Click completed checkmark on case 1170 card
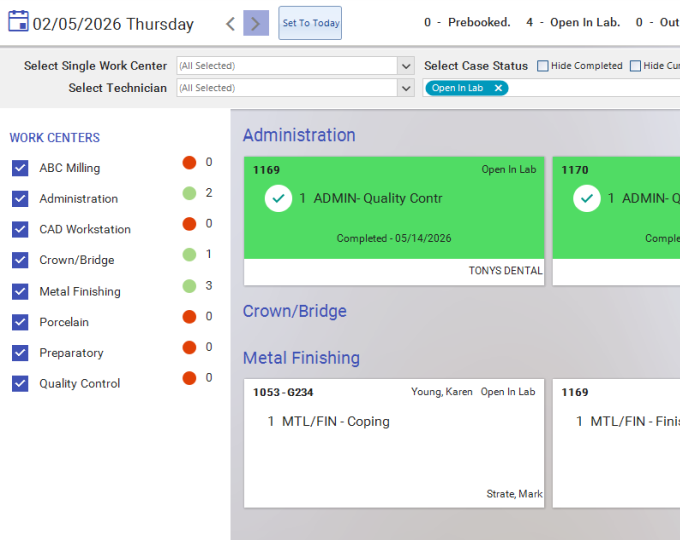The image size is (680, 540). click(x=587, y=198)
